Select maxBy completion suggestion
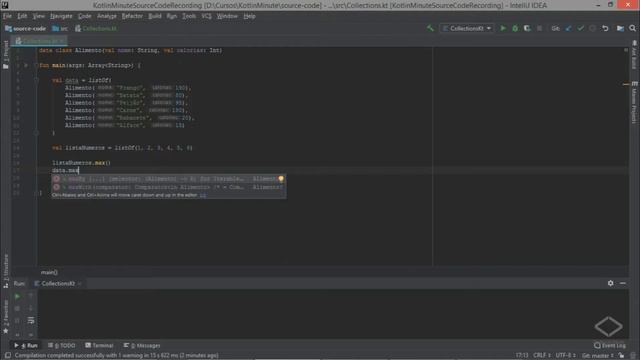Viewport: 640px width, 360px height. [x=169, y=179]
